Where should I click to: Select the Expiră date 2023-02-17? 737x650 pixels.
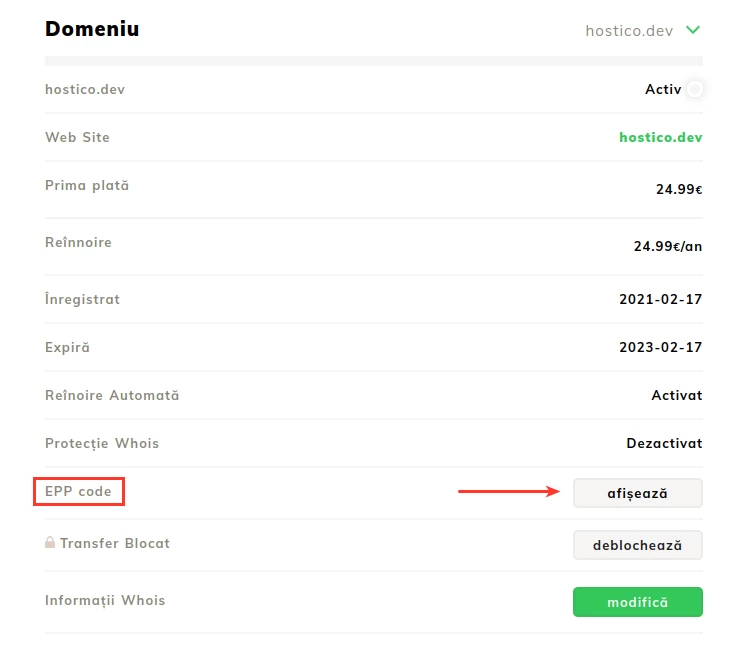[660, 347]
